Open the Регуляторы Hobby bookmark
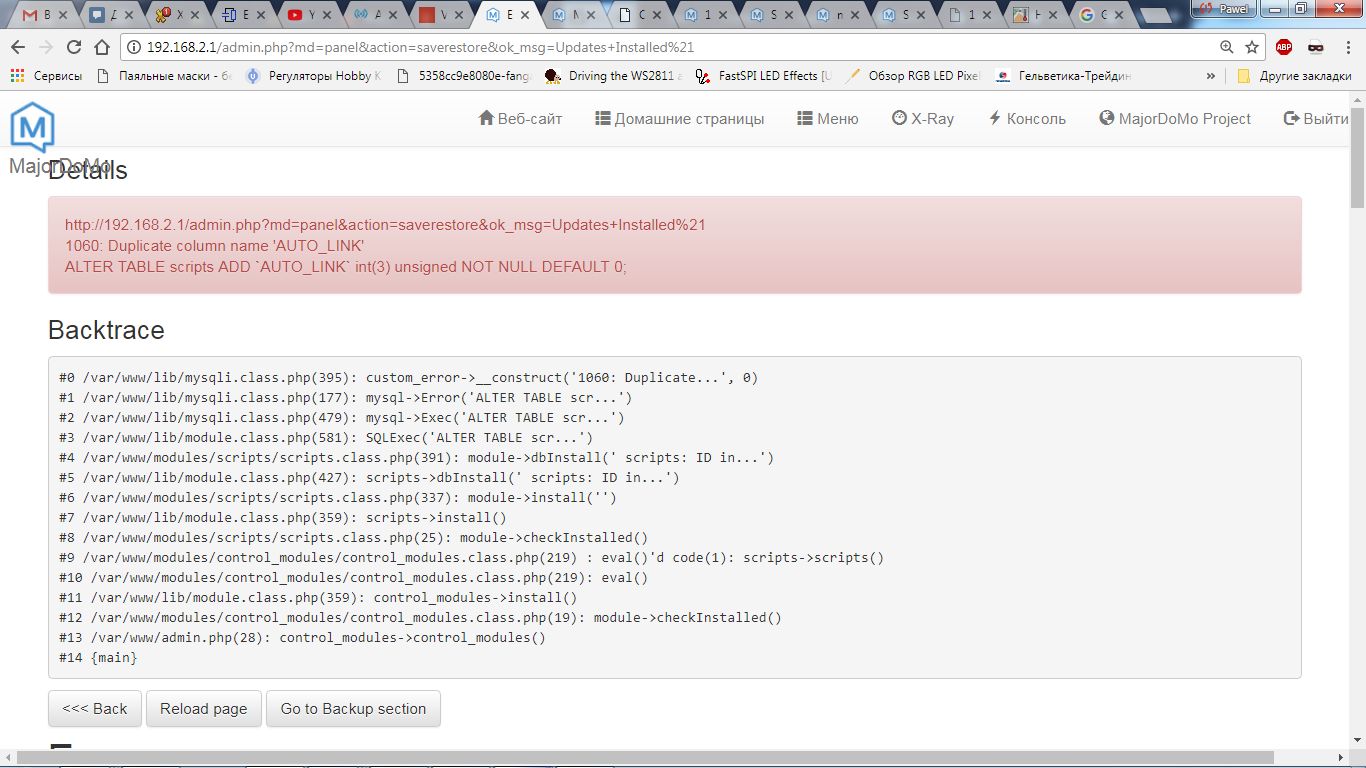The height and width of the screenshot is (768, 1366). click(x=313, y=75)
